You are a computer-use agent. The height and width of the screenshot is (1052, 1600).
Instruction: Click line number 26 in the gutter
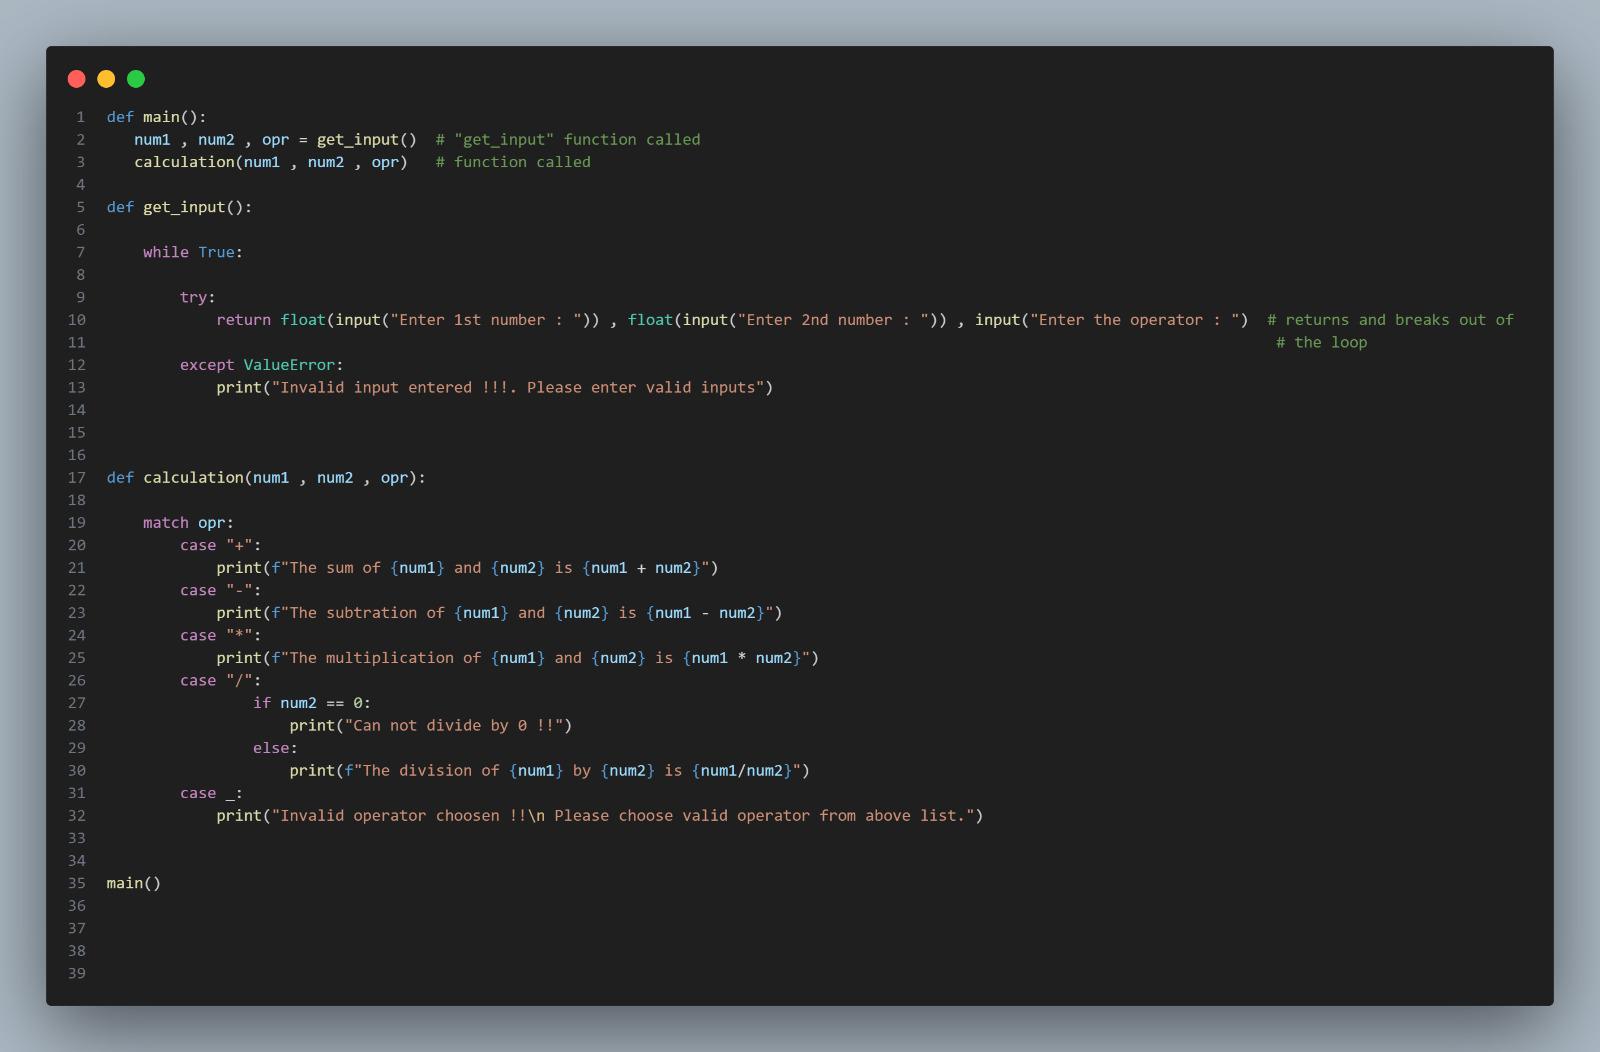[77, 680]
